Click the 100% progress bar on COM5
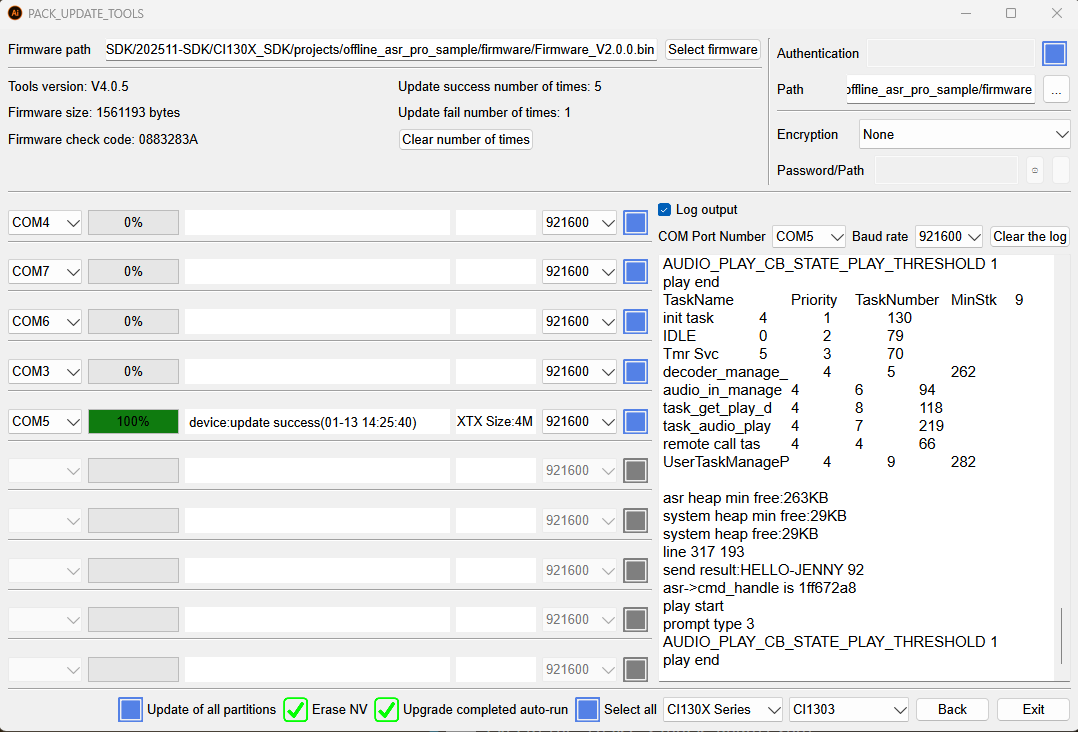Image resolution: width=1078 pixels, height=732 pixels. pos(133,421)
